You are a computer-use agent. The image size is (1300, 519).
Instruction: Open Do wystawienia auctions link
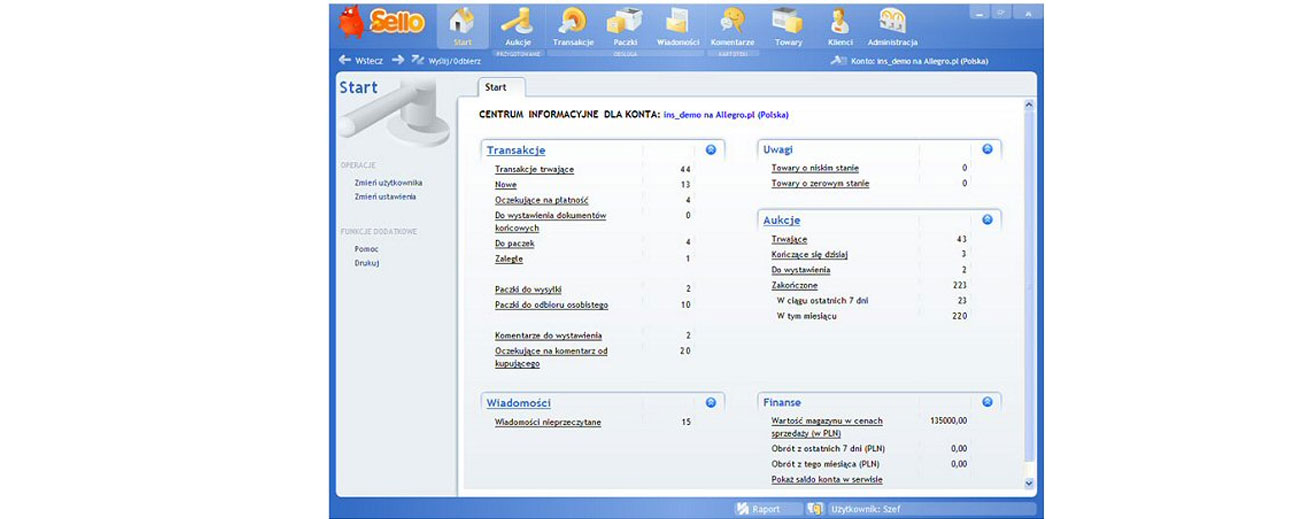tap(801, 270)
